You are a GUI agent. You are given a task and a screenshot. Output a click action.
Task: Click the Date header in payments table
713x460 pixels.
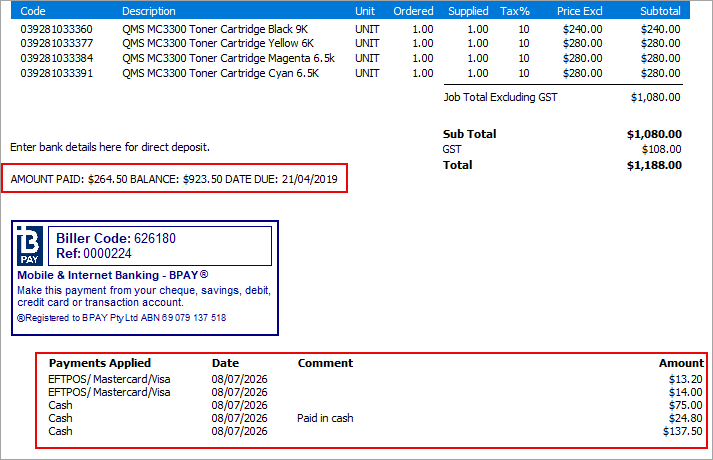(x=225, y=363)
